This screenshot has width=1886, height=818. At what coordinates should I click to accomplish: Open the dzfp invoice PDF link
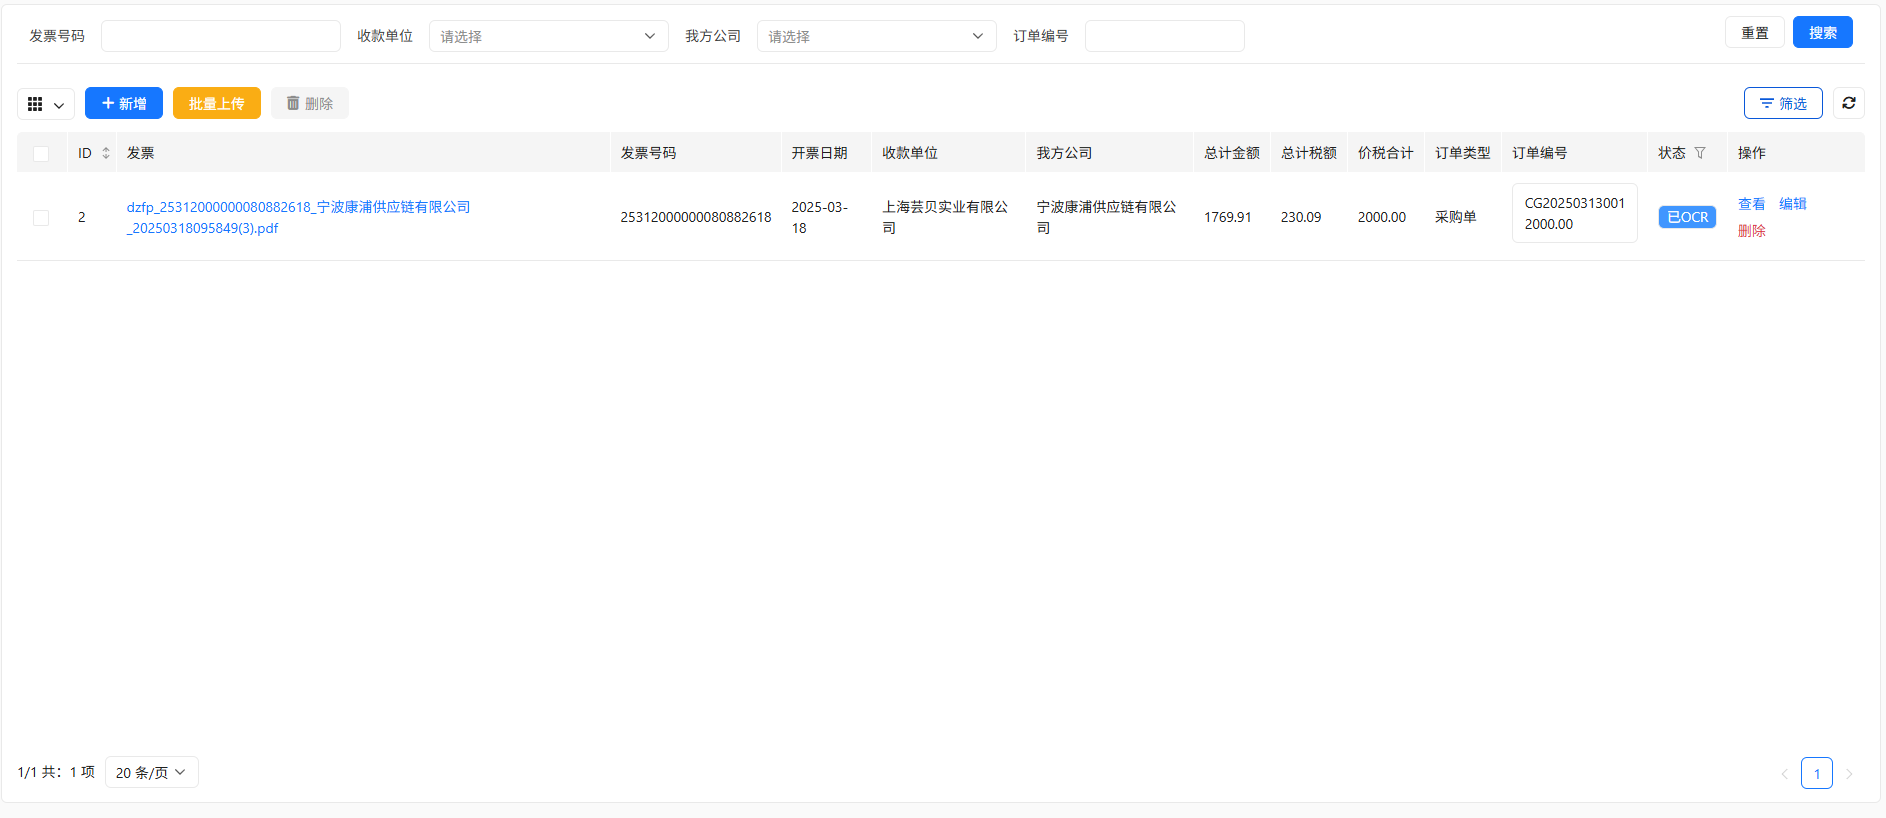298,217
